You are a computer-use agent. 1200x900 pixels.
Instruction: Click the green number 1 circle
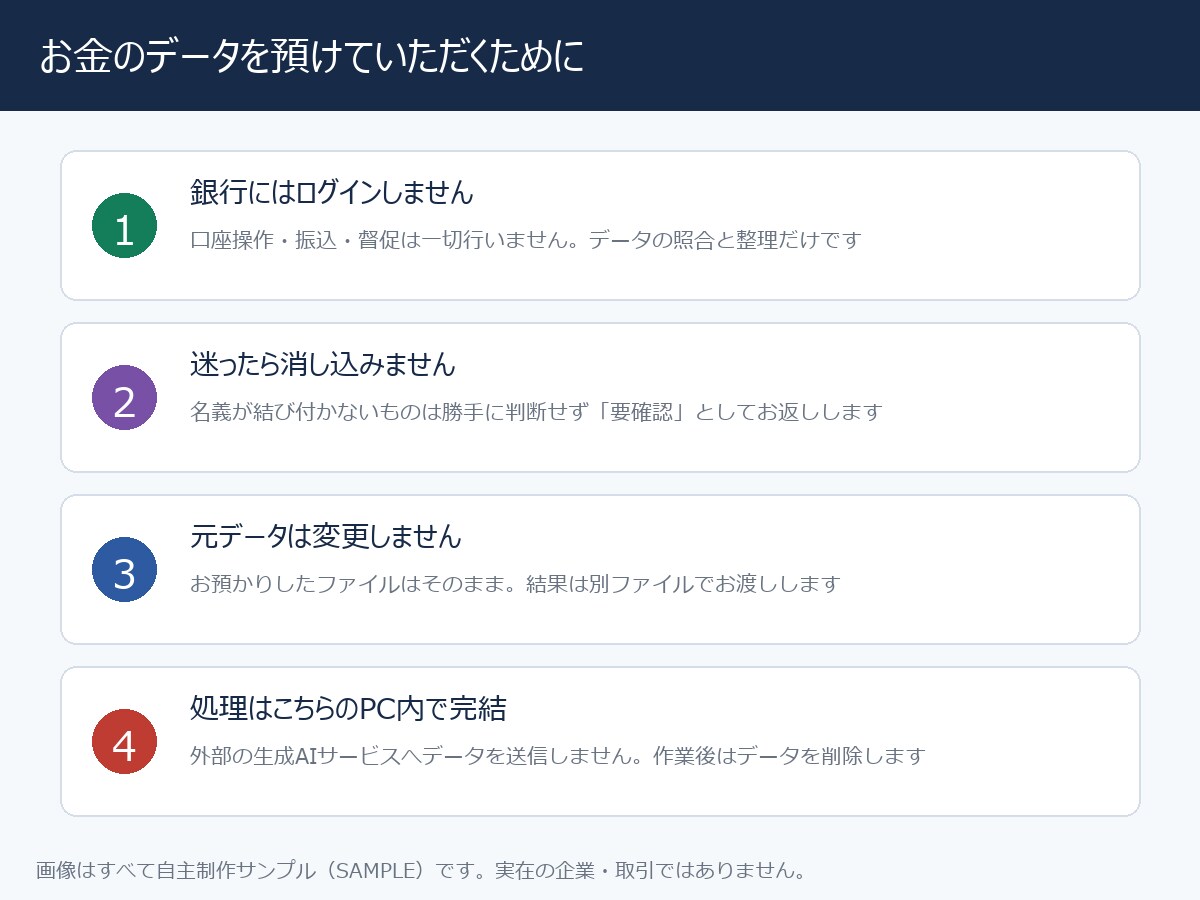(124, 226)
